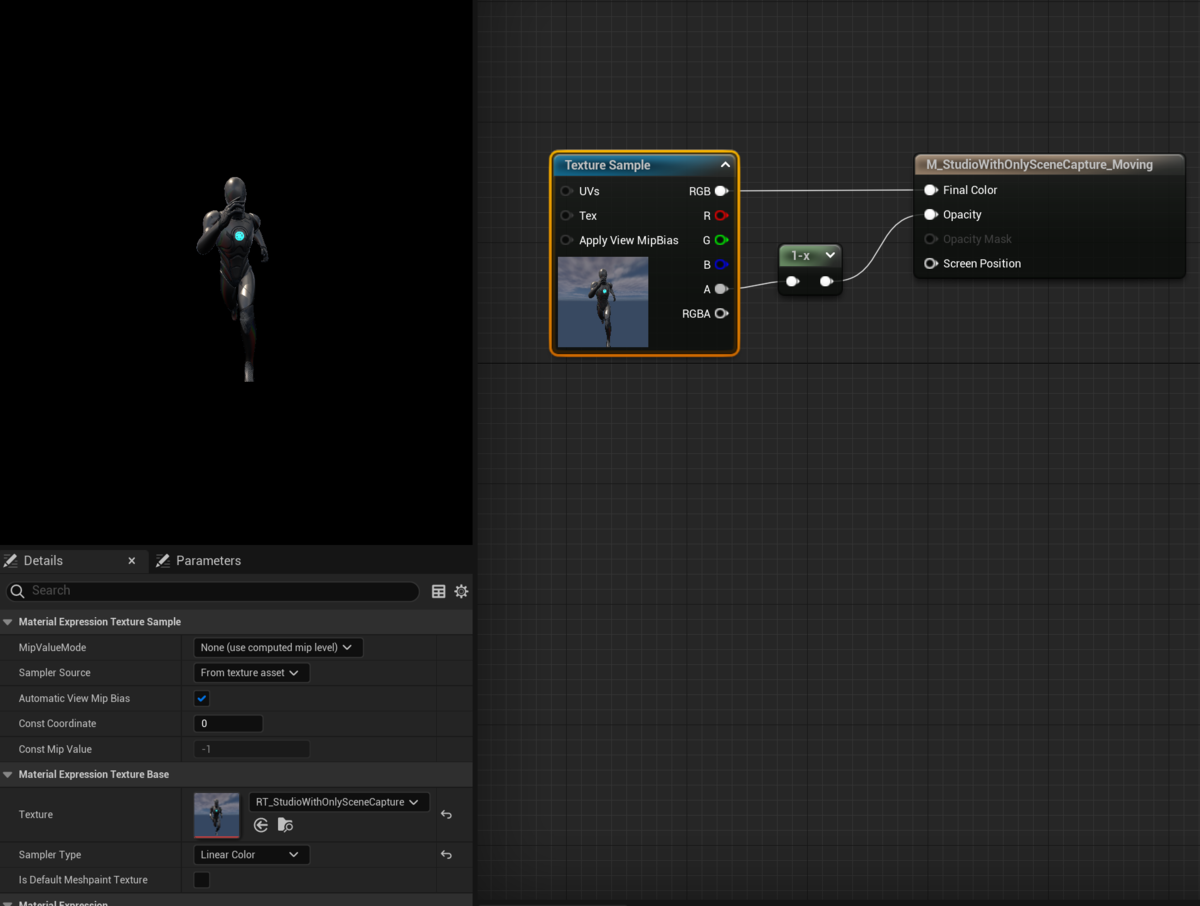Screen dimensions: 1200x906
Task: Open MipValueMode dropdown
Action: click(278, 648)
